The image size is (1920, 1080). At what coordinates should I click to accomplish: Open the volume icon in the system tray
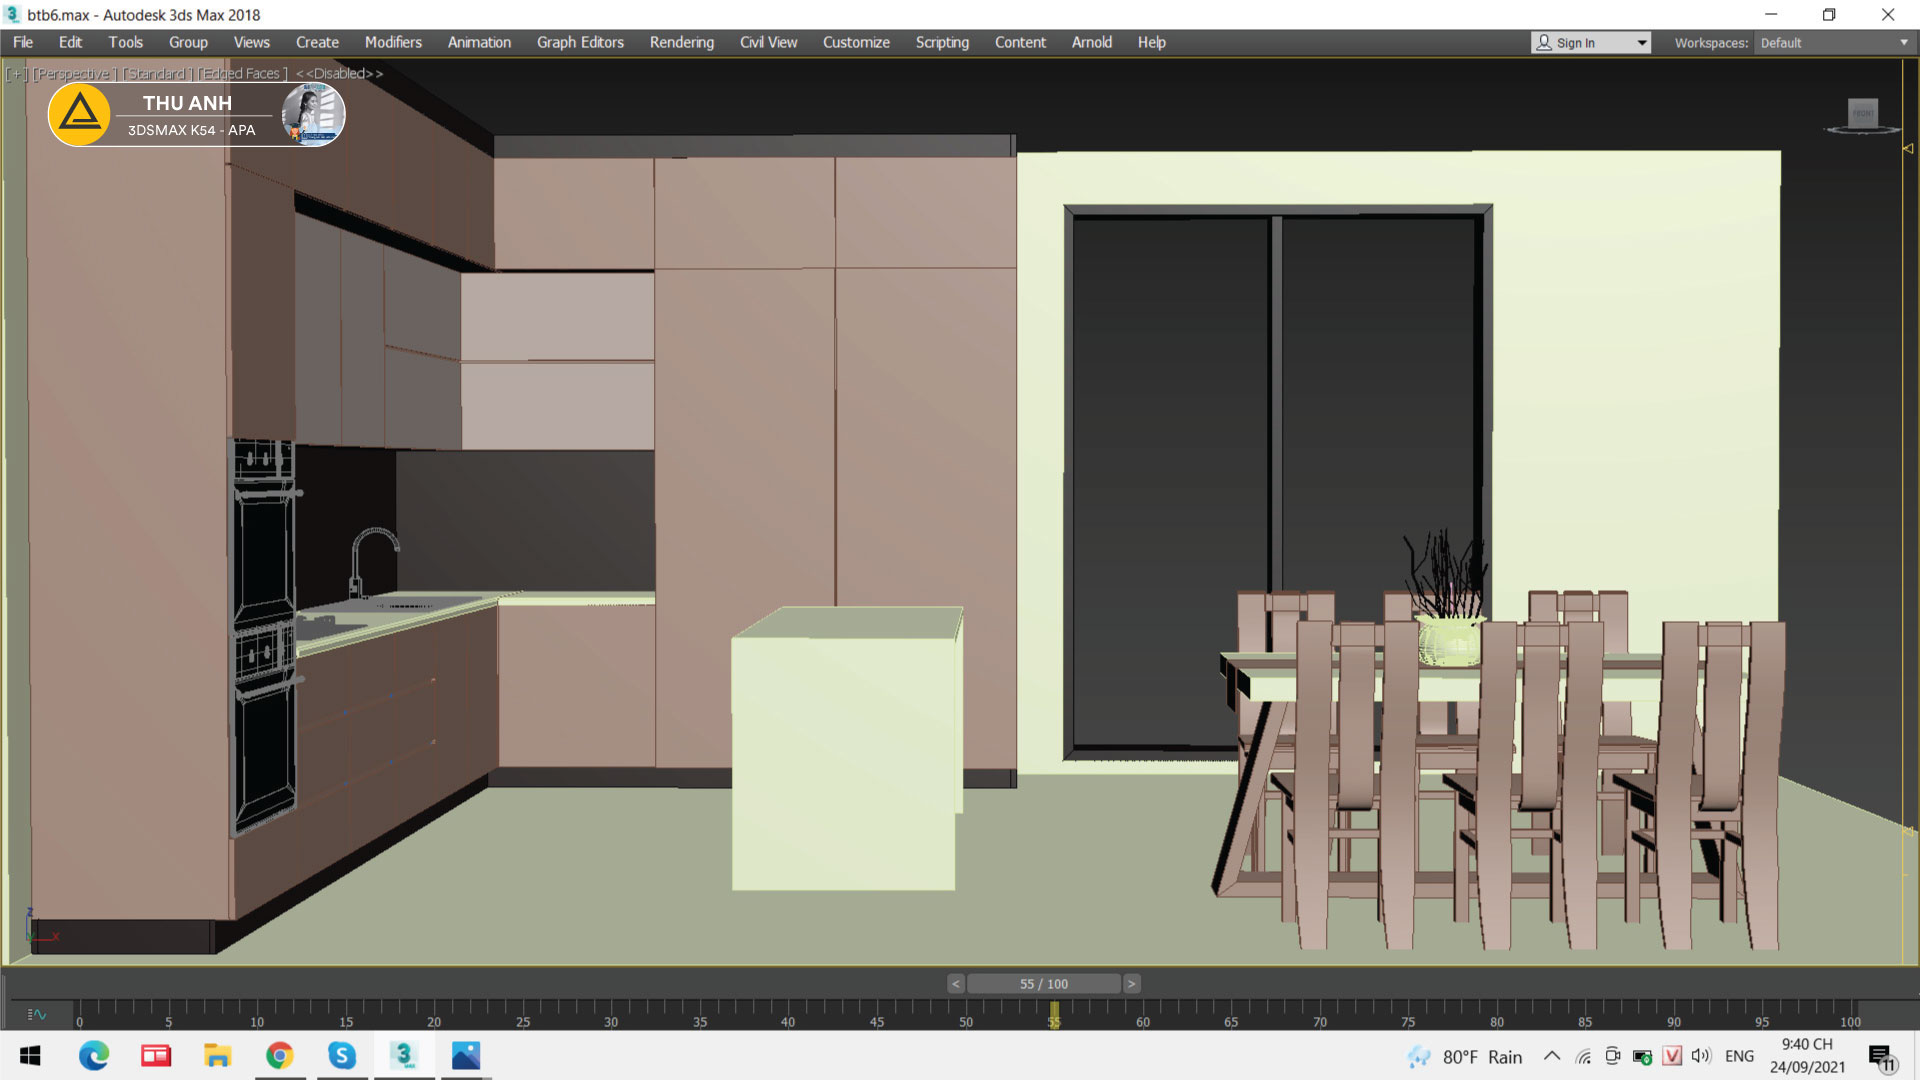[1700, 1056]
